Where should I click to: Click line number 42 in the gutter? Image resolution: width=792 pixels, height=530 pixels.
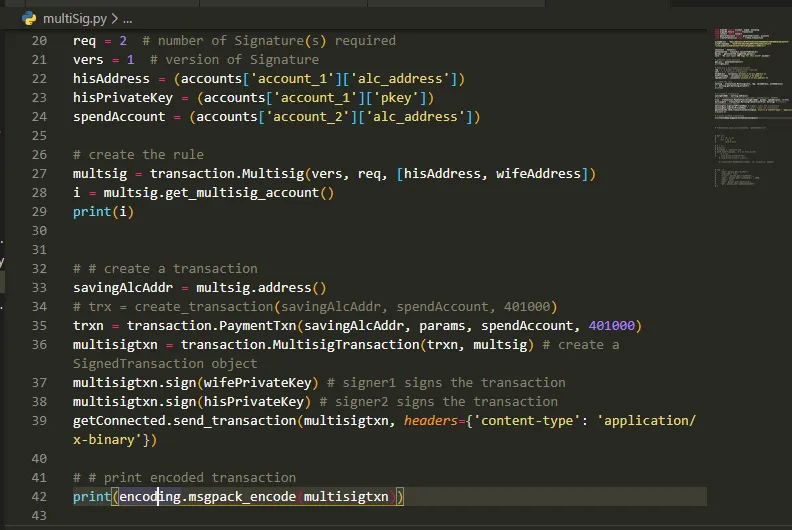(x=39, y=497)
